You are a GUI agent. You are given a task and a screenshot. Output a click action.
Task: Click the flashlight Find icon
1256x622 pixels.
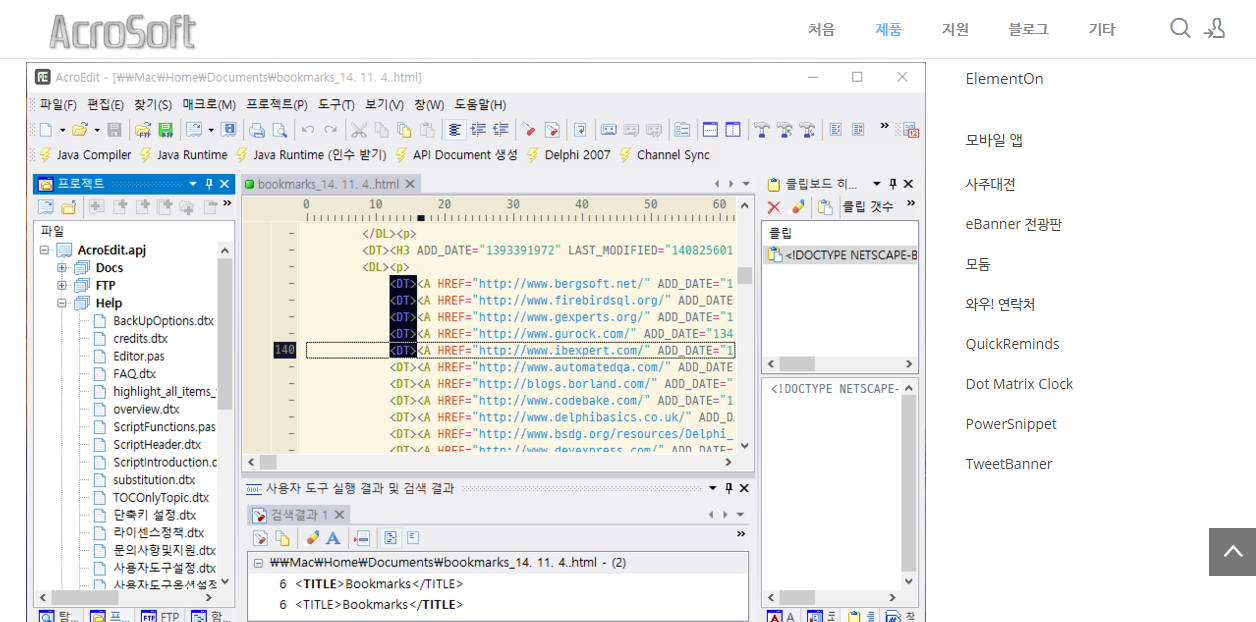[x=528, y=130]
